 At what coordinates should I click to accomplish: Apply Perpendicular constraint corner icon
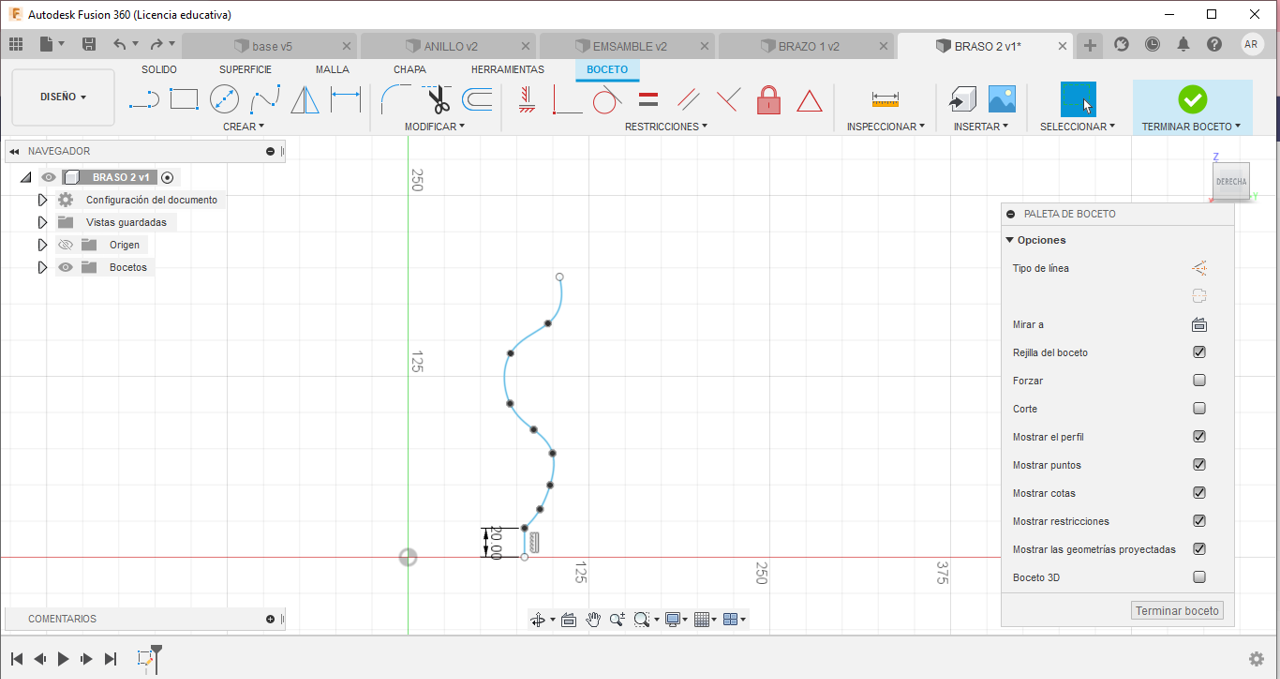click(567, 99)
